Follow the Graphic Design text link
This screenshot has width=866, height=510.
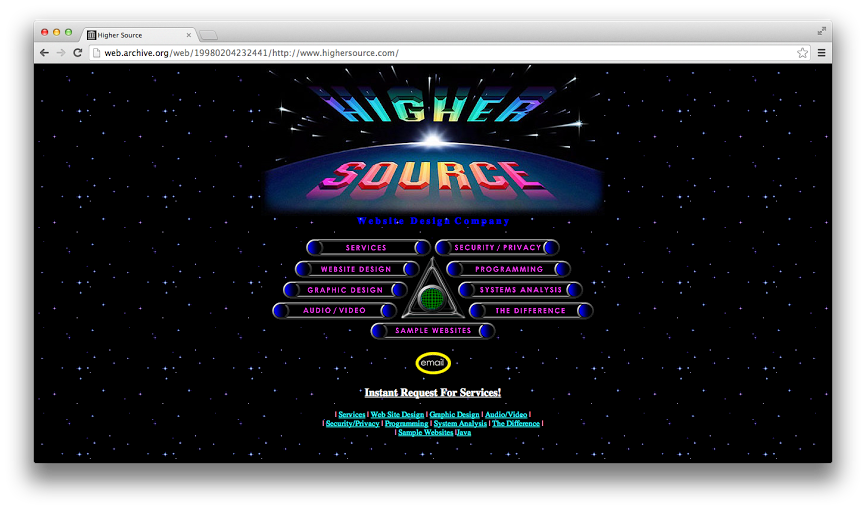455,414
